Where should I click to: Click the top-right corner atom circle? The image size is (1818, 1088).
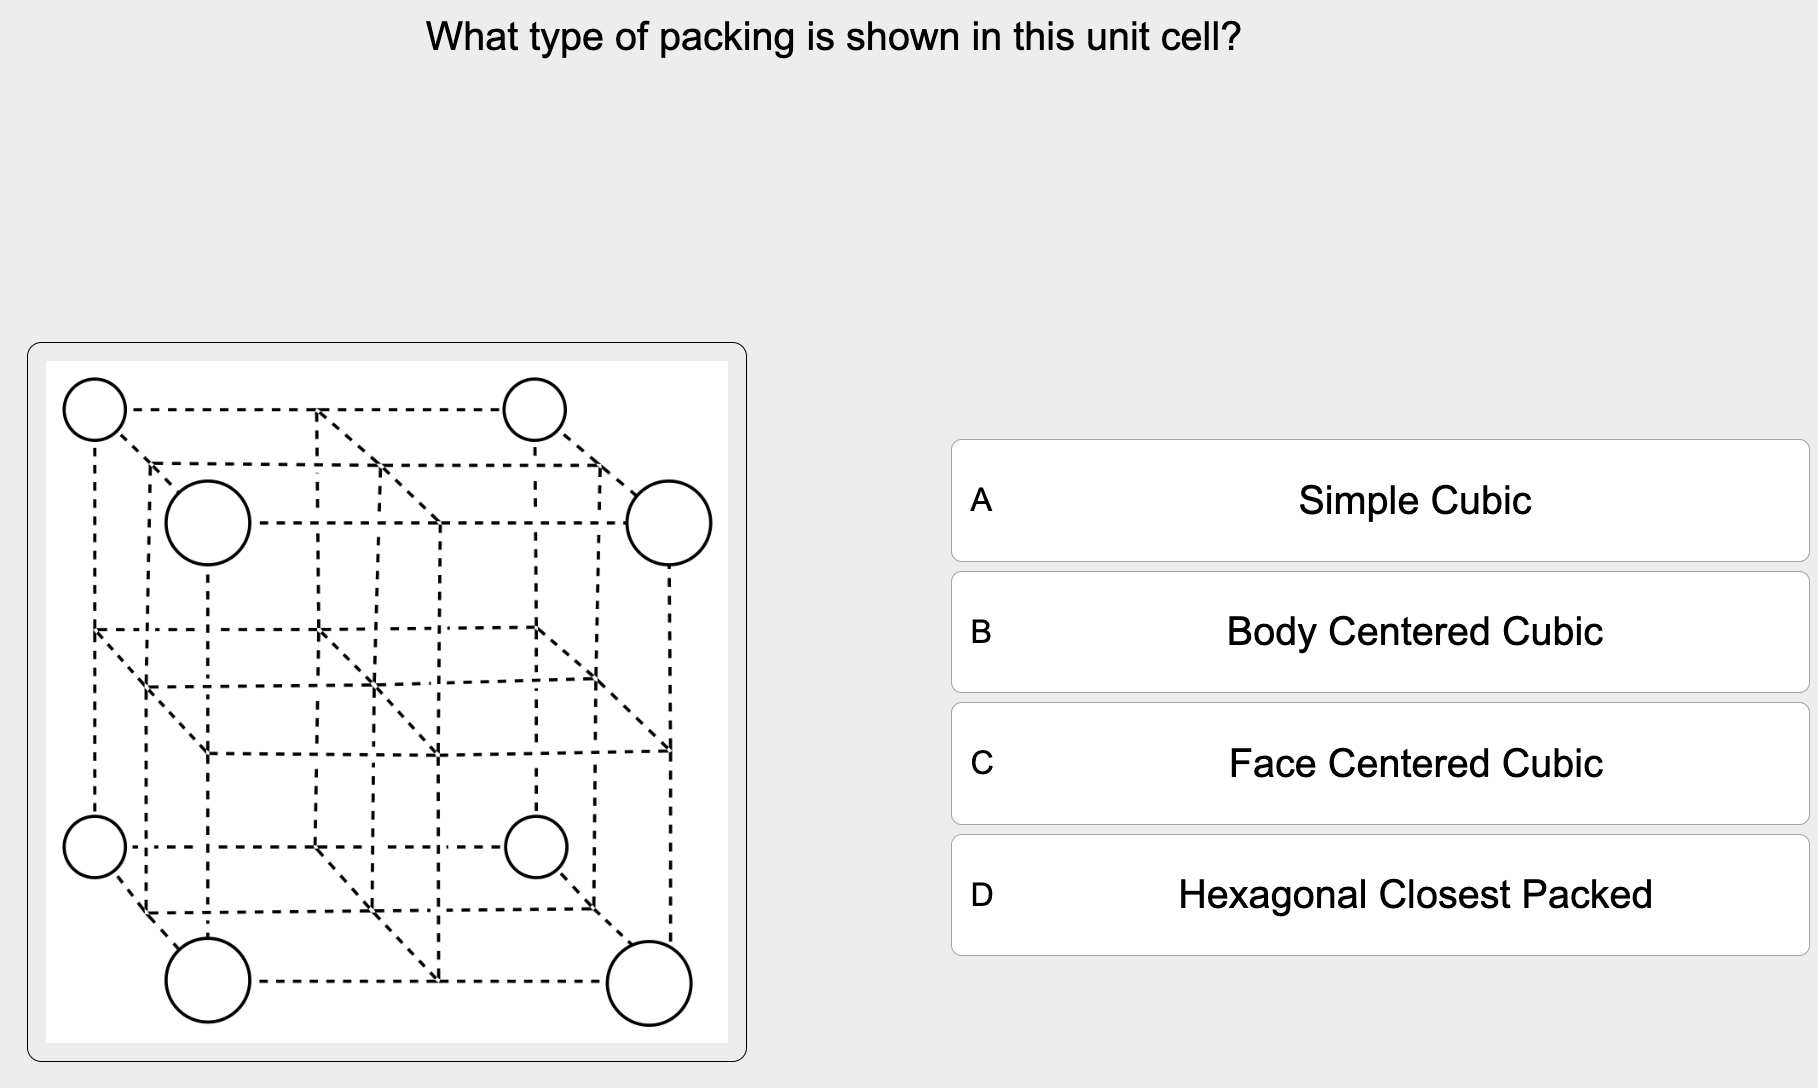coord(536,410)
